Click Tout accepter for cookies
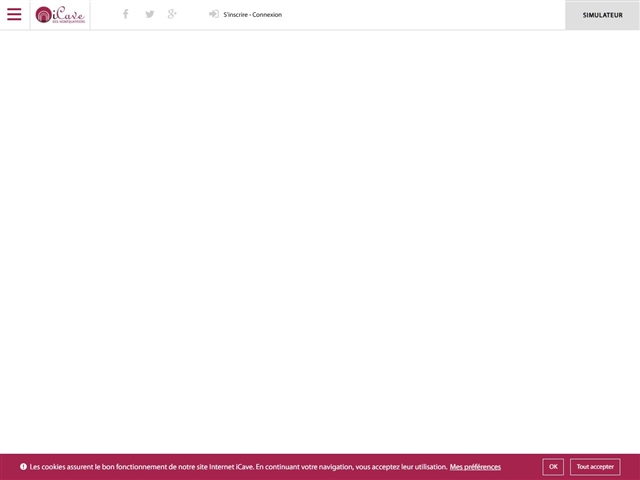640x480 pixels. (595, 467)
